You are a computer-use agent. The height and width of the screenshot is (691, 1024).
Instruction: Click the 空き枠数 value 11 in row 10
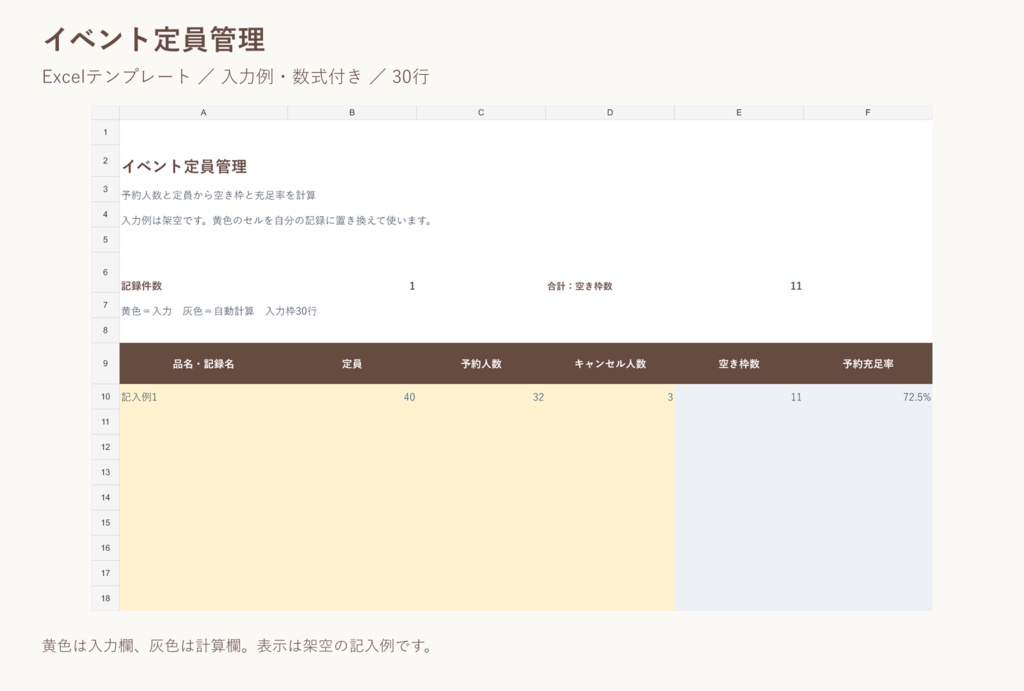coord(796,396)
